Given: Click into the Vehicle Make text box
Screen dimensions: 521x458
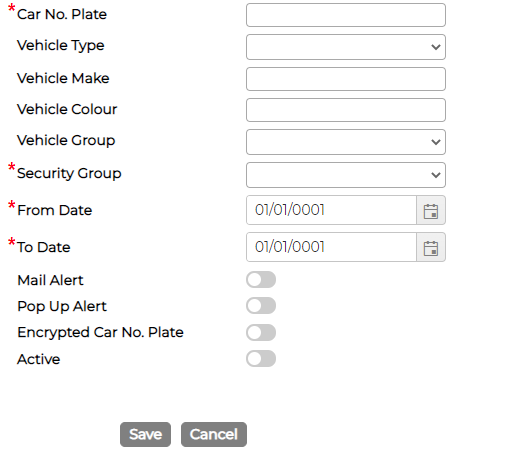Looking at the screenshot, I should click(346, 79).
